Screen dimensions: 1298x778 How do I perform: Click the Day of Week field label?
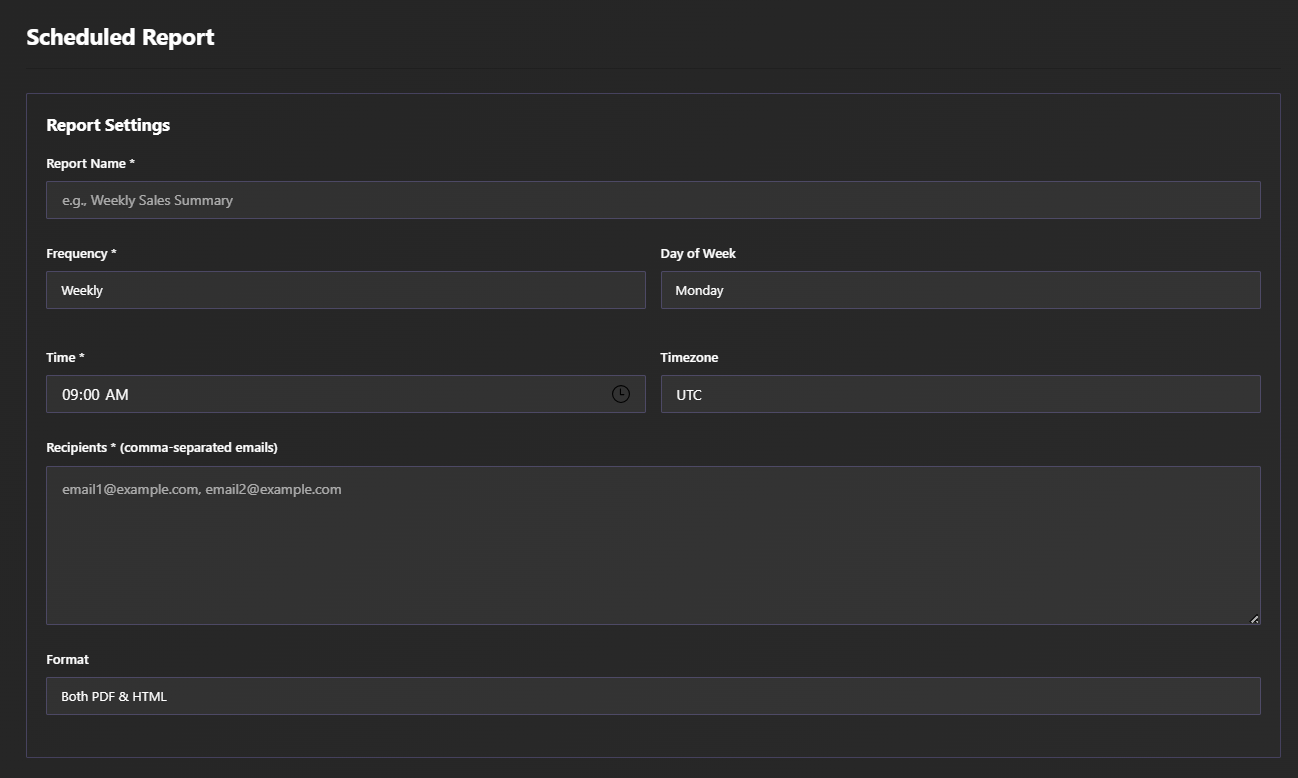(x=698, y=253)
